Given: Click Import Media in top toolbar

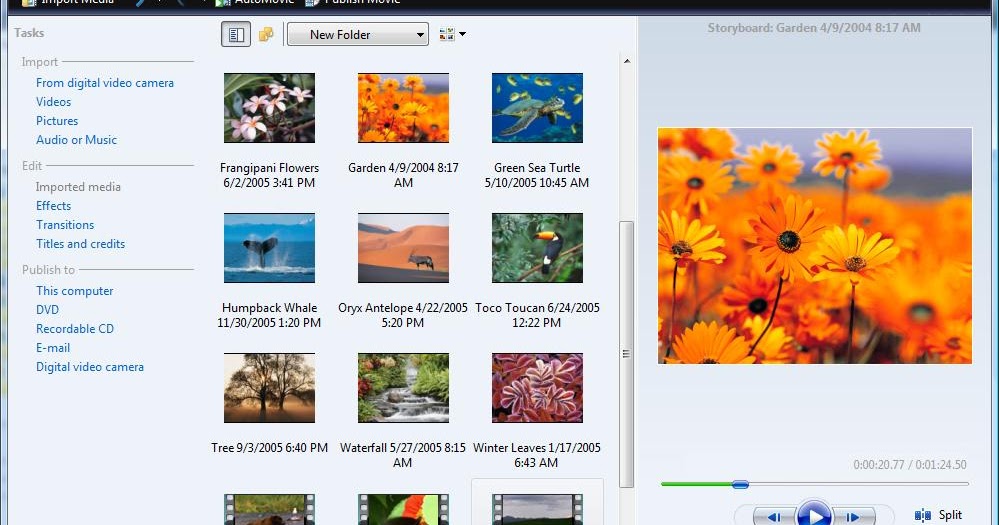Looking at the screenshot, I should 68,3.
